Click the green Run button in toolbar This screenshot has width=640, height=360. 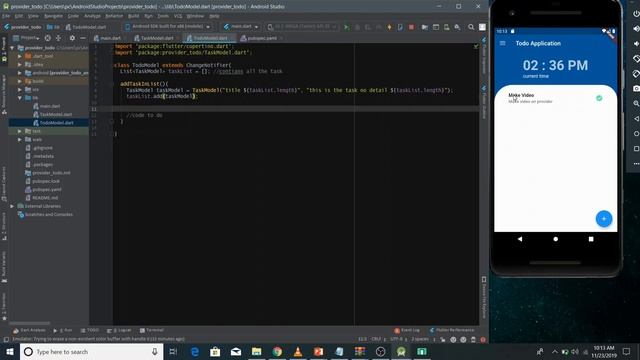click(x=346, y=27)
